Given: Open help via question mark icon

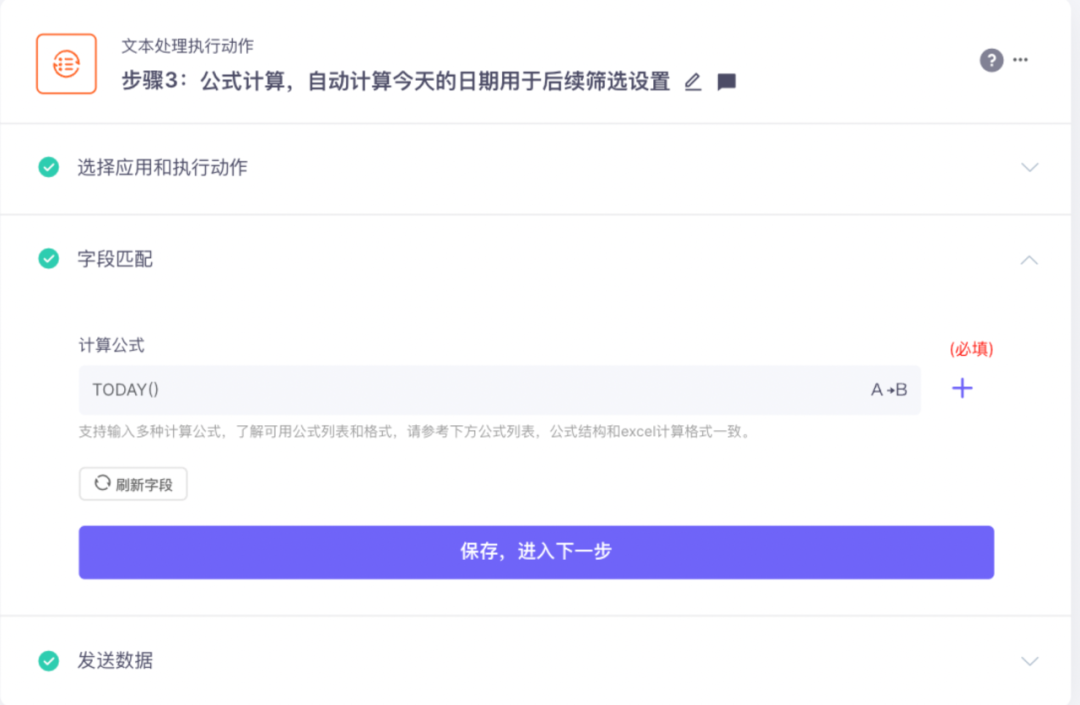Looking at the screenshot, I should click(991, 60).
